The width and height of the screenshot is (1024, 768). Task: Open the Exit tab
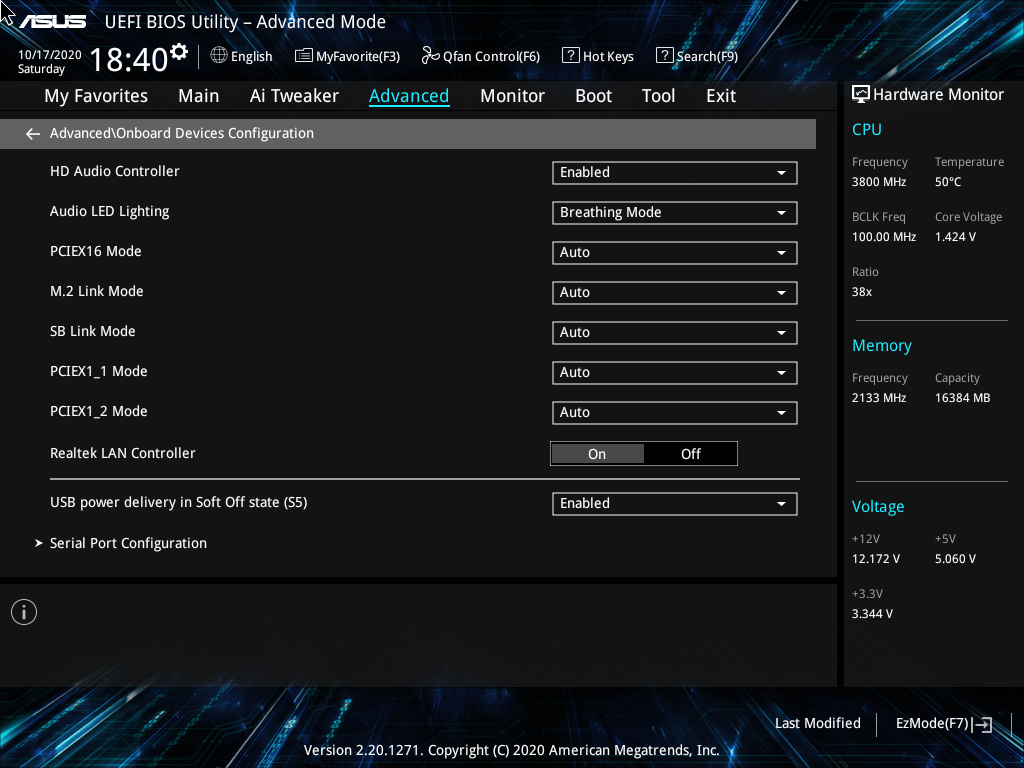pyautogui.click(x=721, y=96)
